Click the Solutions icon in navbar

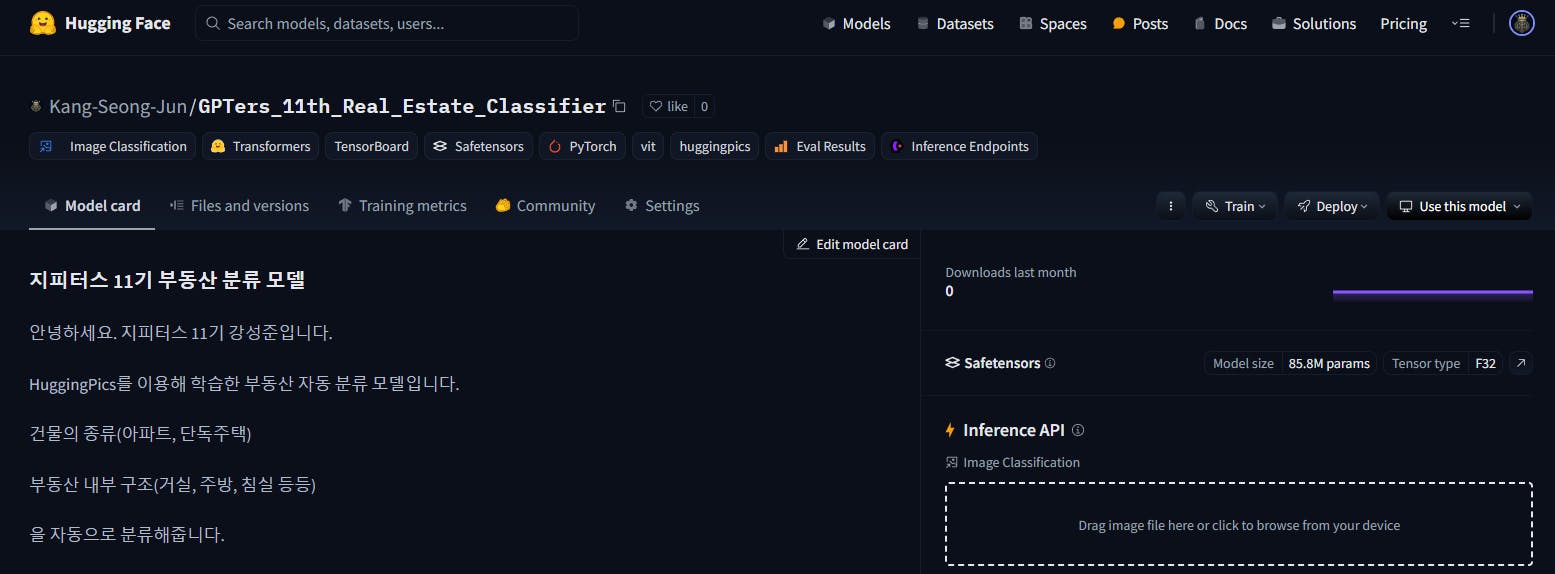click(1279, 23)
